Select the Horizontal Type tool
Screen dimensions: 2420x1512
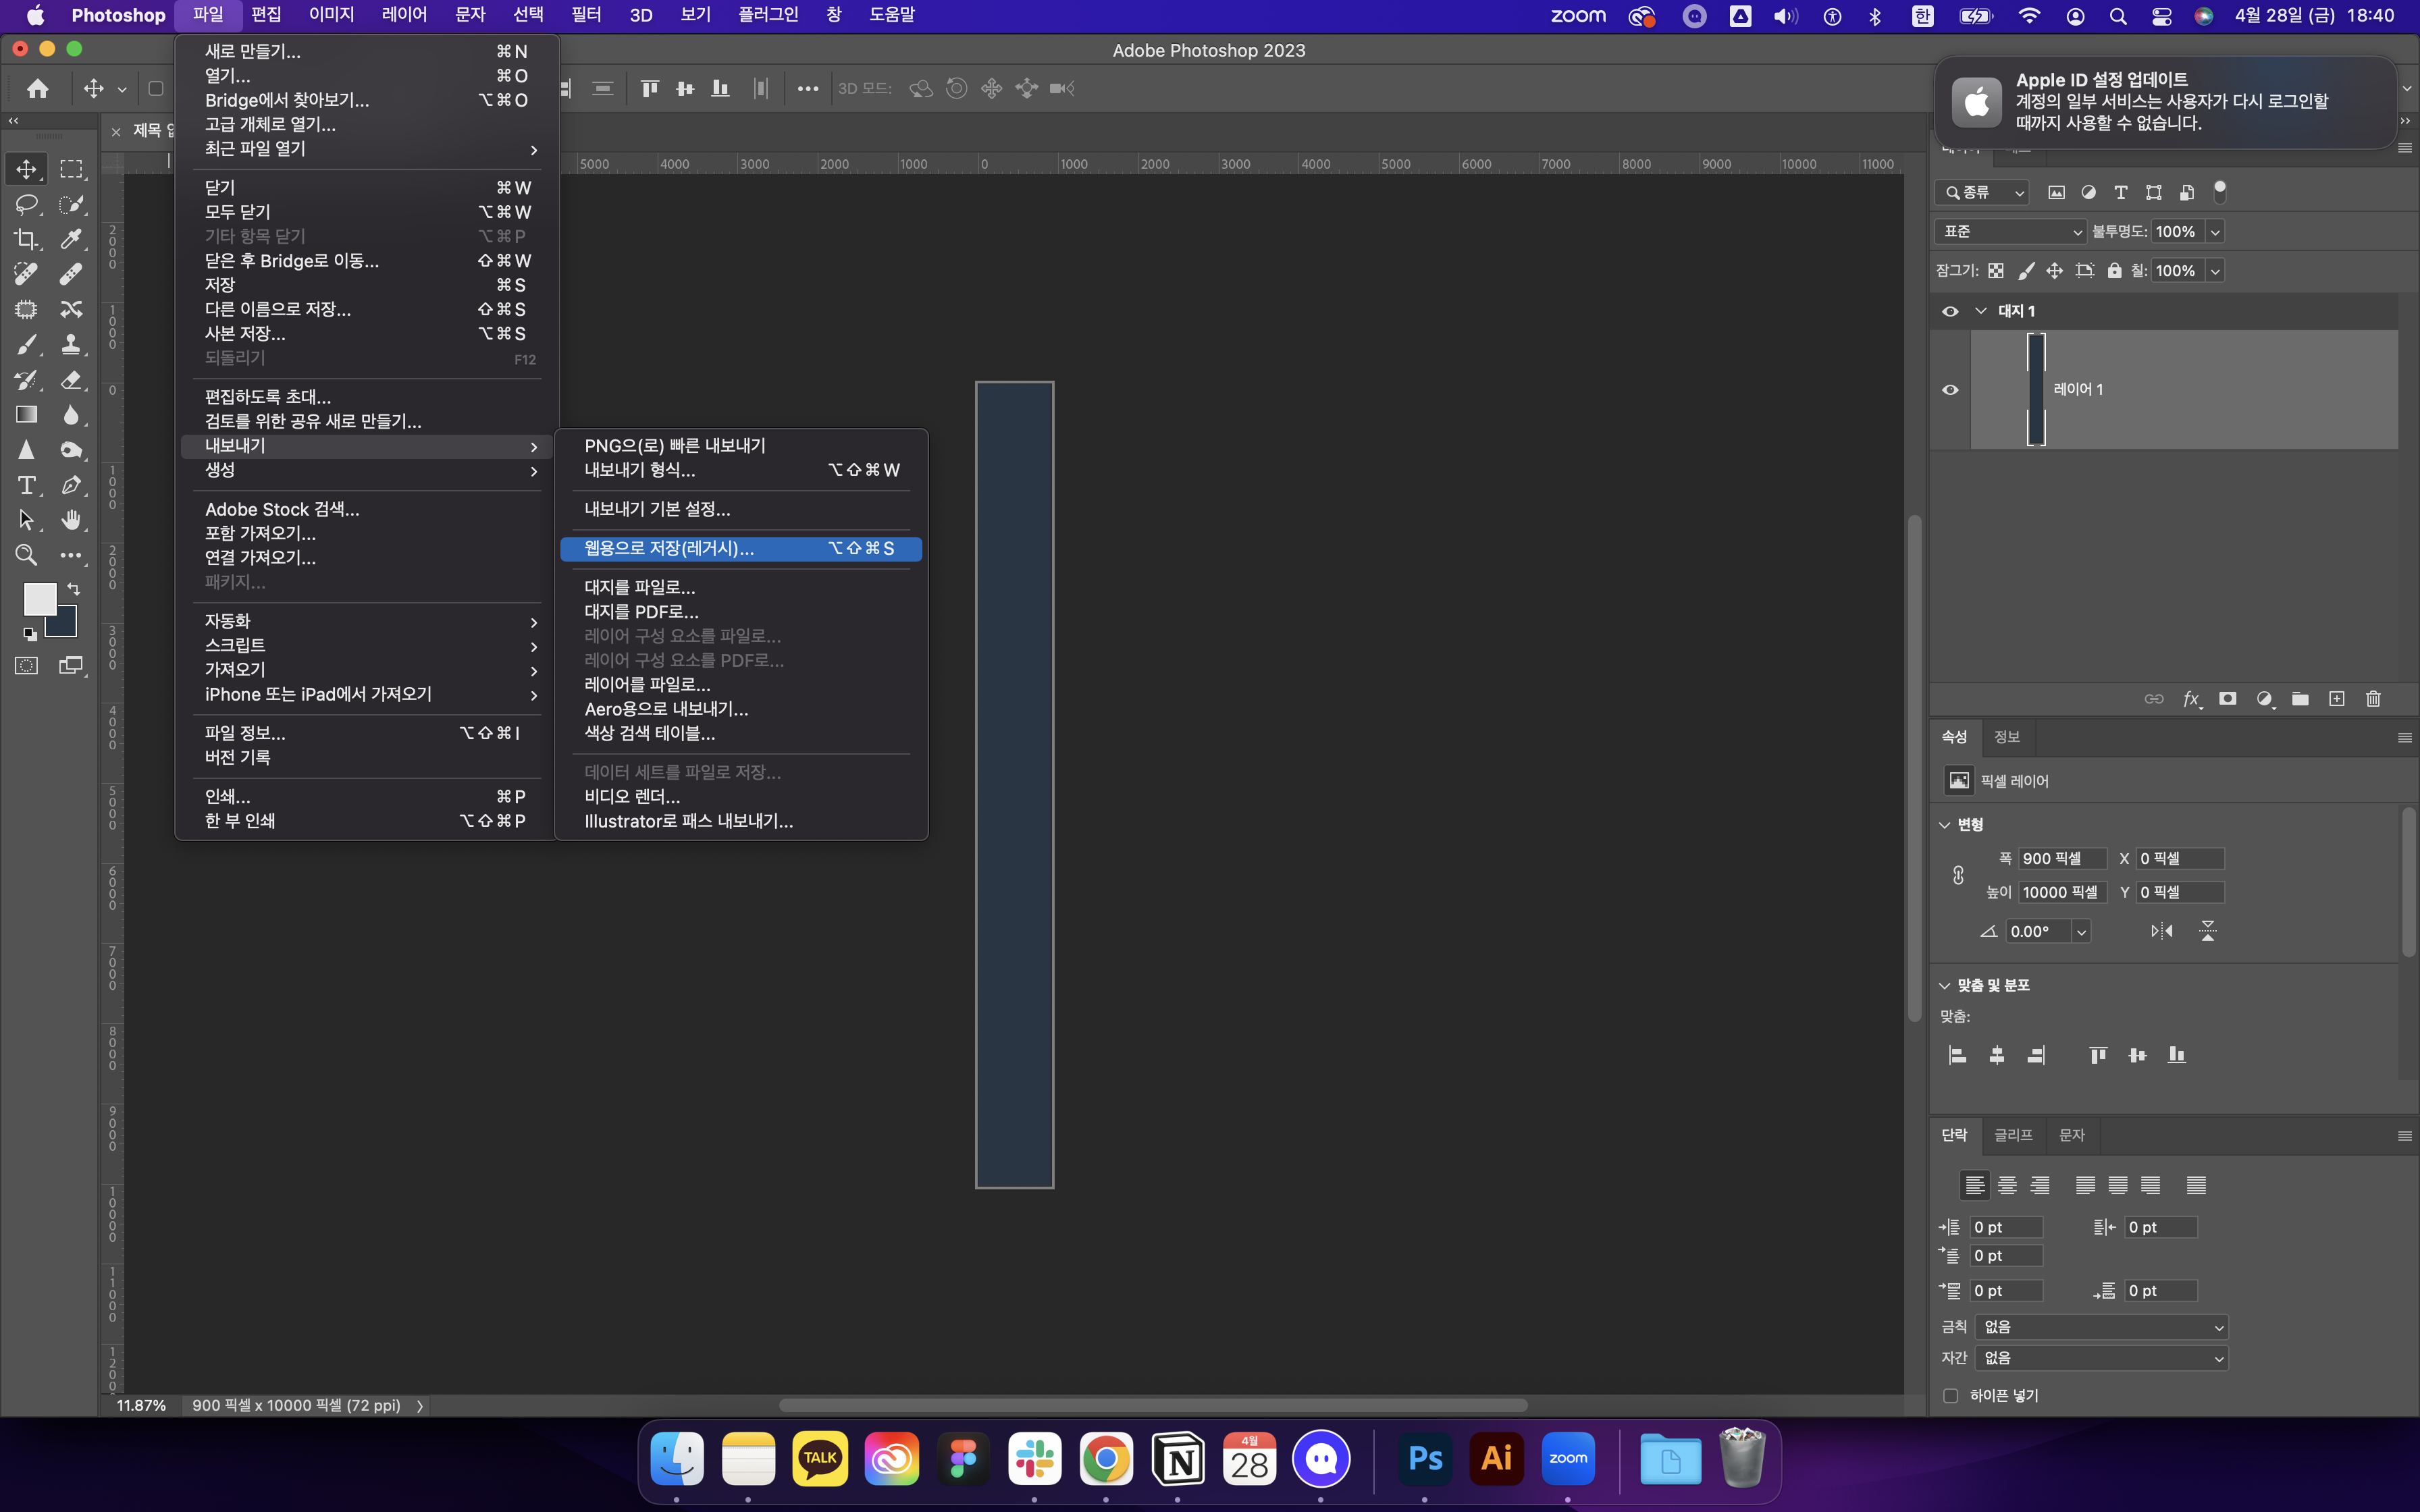[26, 485]
